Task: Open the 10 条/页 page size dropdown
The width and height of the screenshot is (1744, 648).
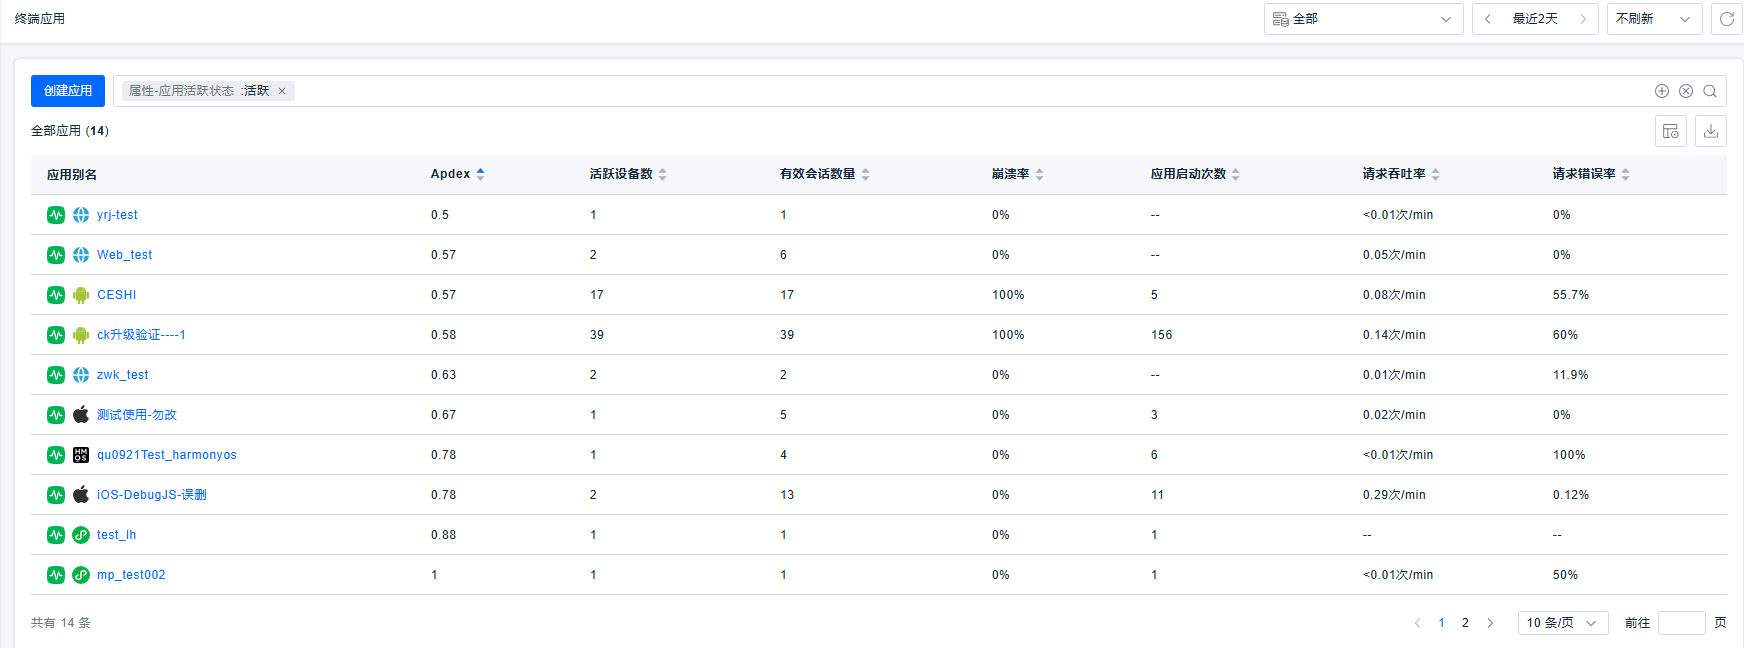Action: tap(1562, 623)
